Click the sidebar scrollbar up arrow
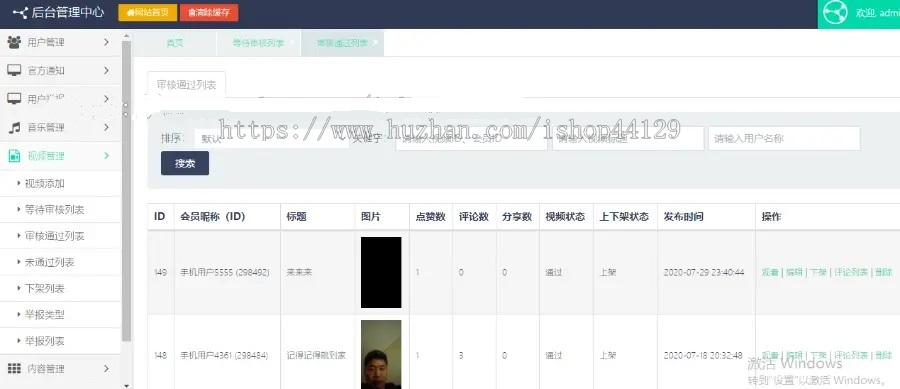900x389 pixels. [x=127, y=36]
